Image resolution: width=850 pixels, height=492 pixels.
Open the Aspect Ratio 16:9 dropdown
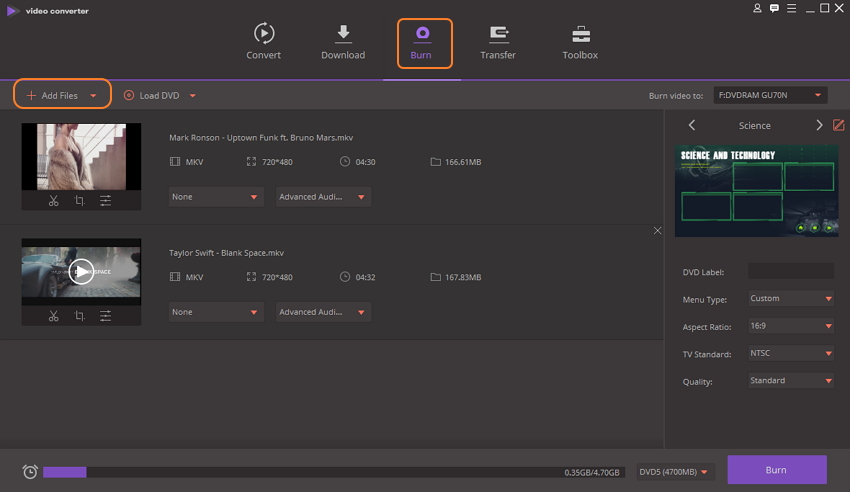[790, 326]
